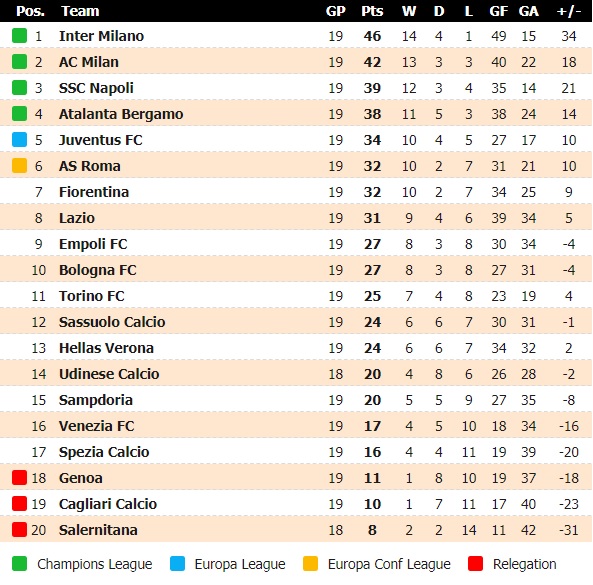Click the Pos. column header
593x585 pixels.
(x=30, y=11)
